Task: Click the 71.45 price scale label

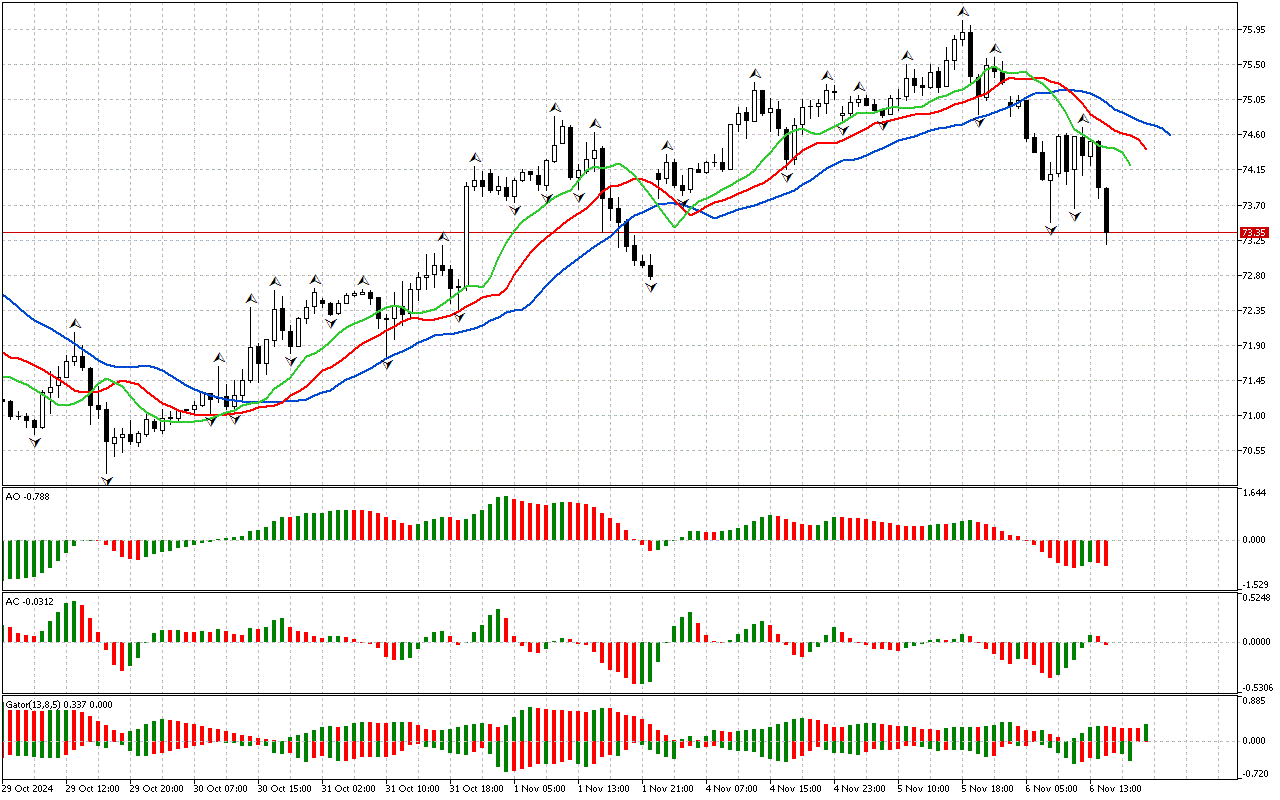Action: 1255,381
